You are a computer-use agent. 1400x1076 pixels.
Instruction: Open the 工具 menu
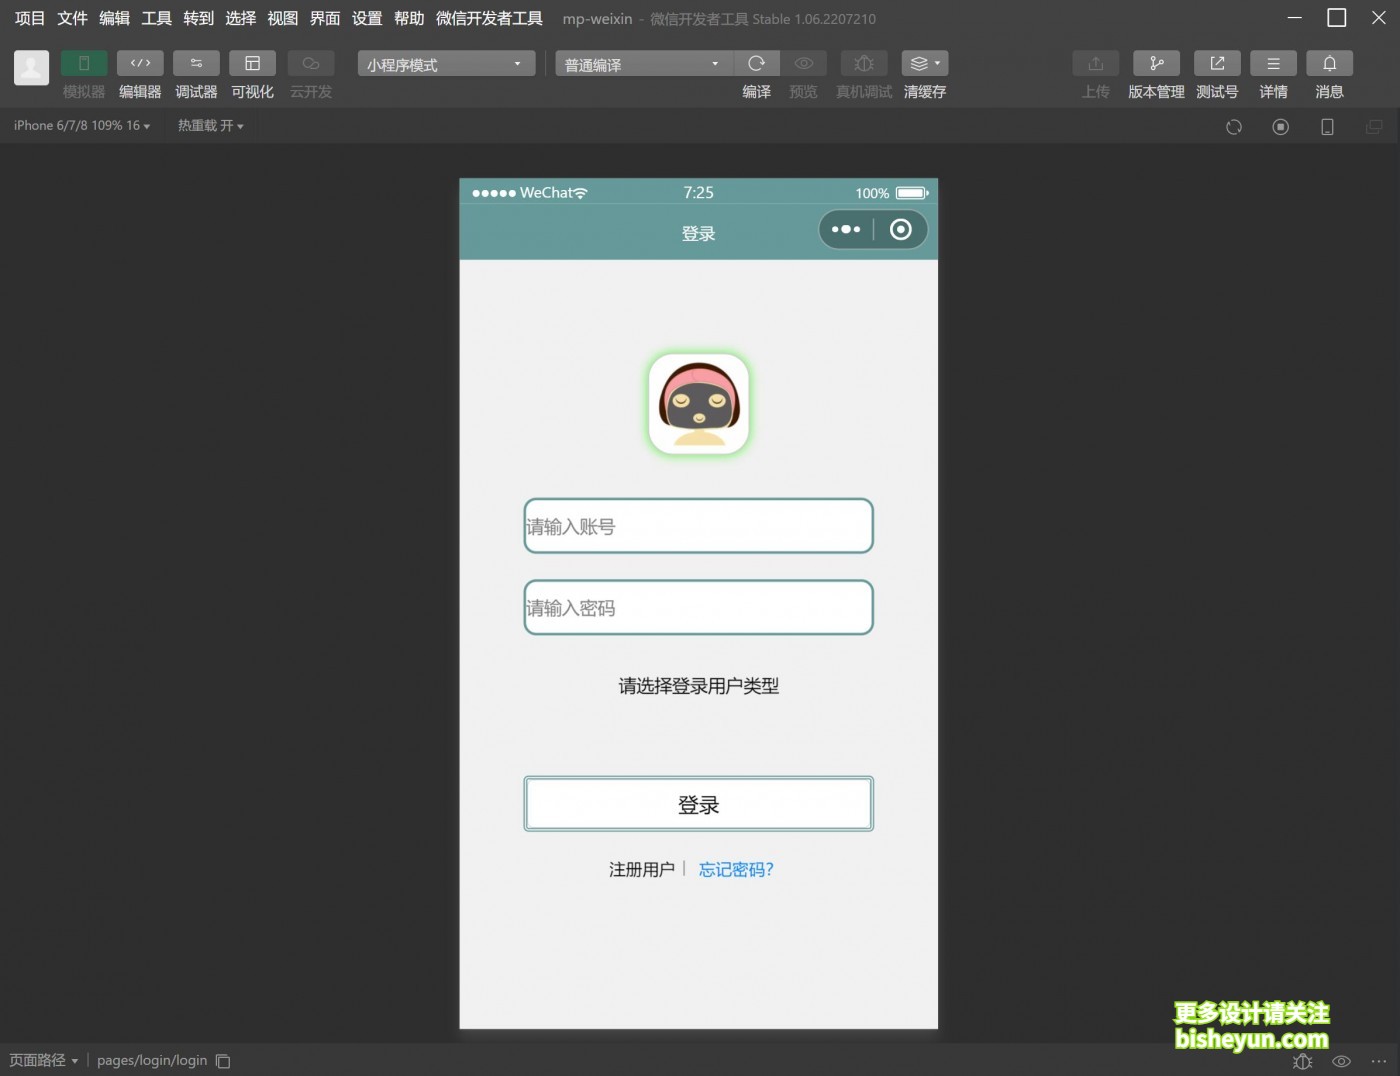[156, 19]
